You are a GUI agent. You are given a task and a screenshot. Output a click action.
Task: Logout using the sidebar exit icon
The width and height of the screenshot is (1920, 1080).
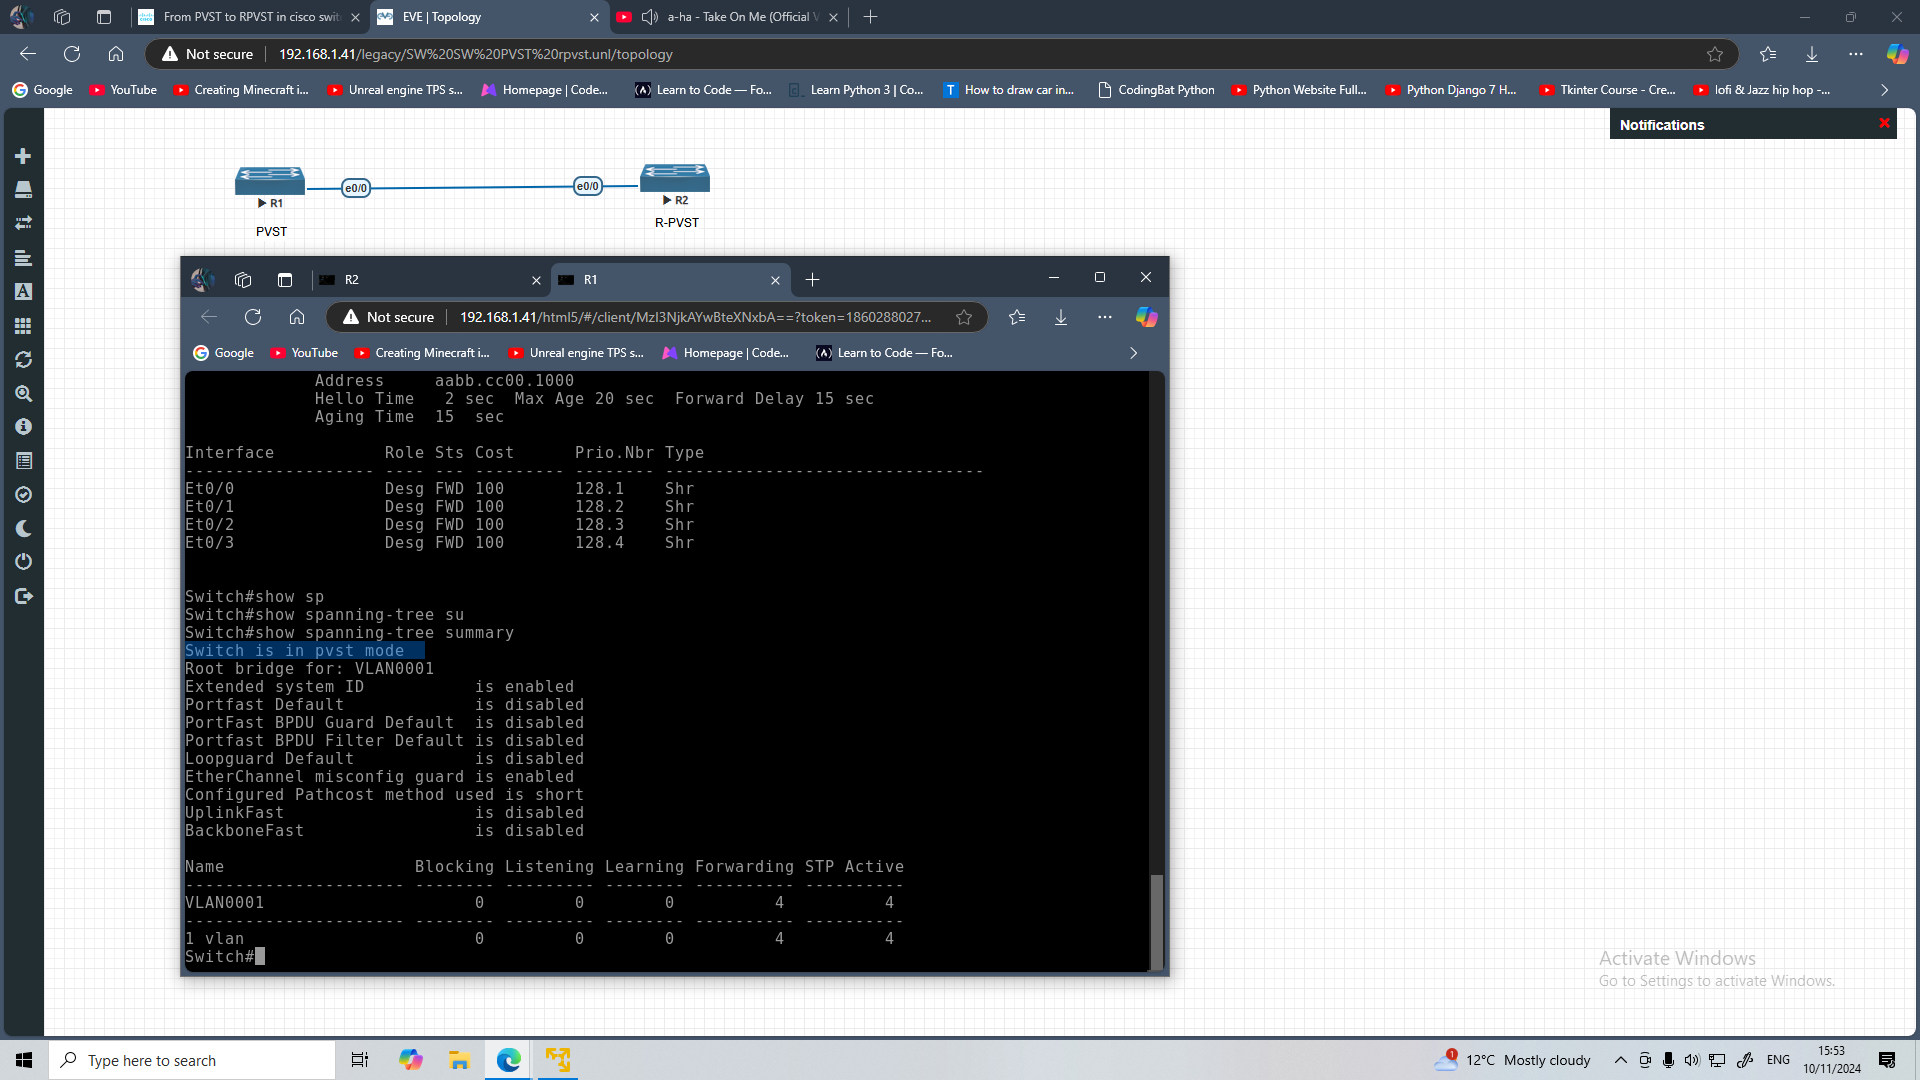point(23,595)
